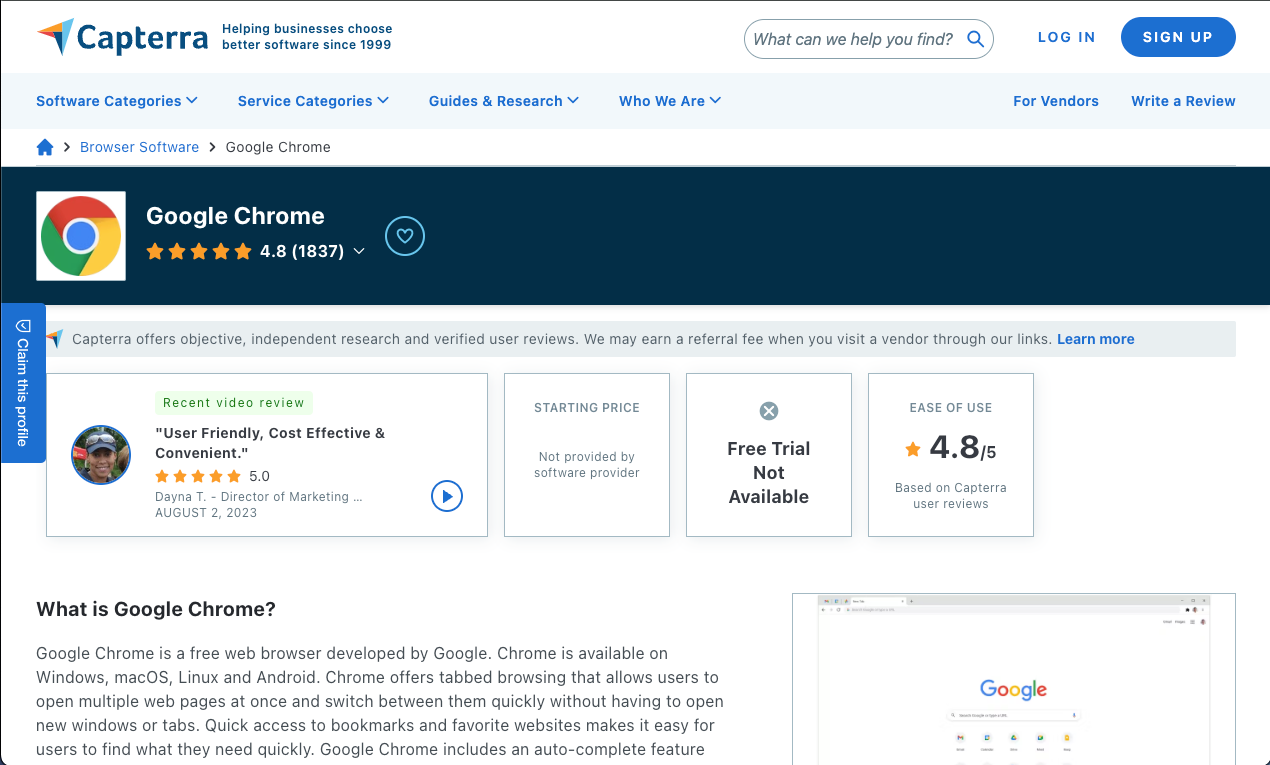Open Write a Review
The image size is (1270, 765).
tap(1183, 101)
